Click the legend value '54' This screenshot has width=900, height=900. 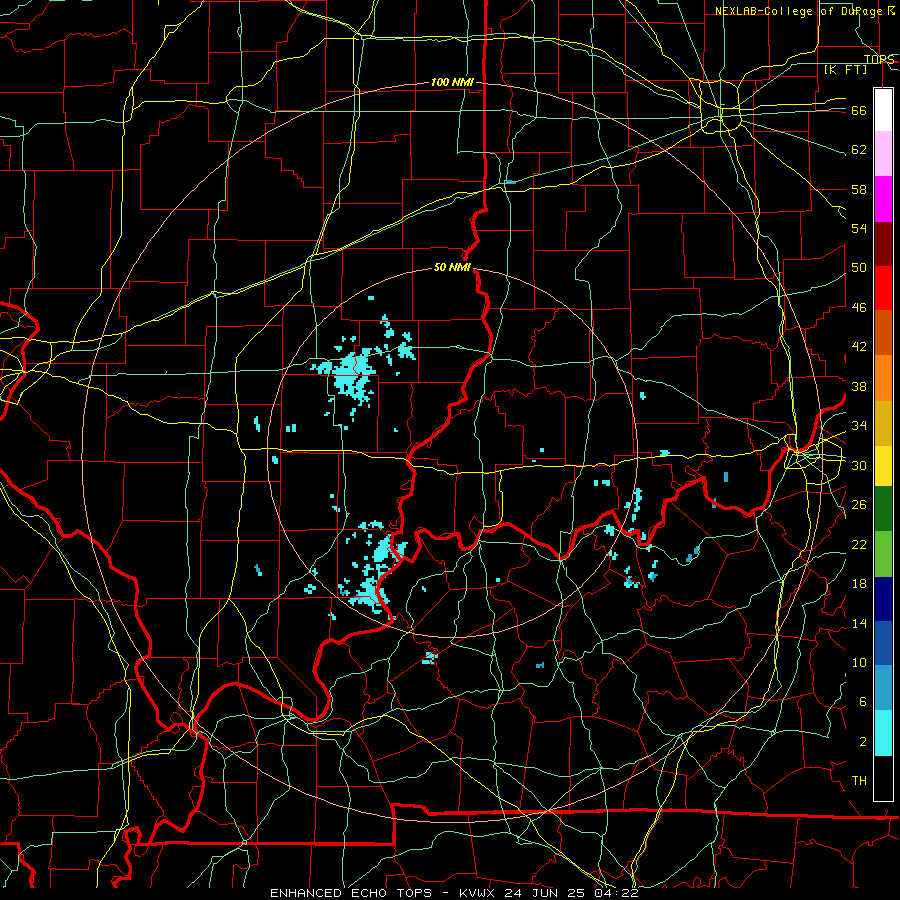pos(859,228)
